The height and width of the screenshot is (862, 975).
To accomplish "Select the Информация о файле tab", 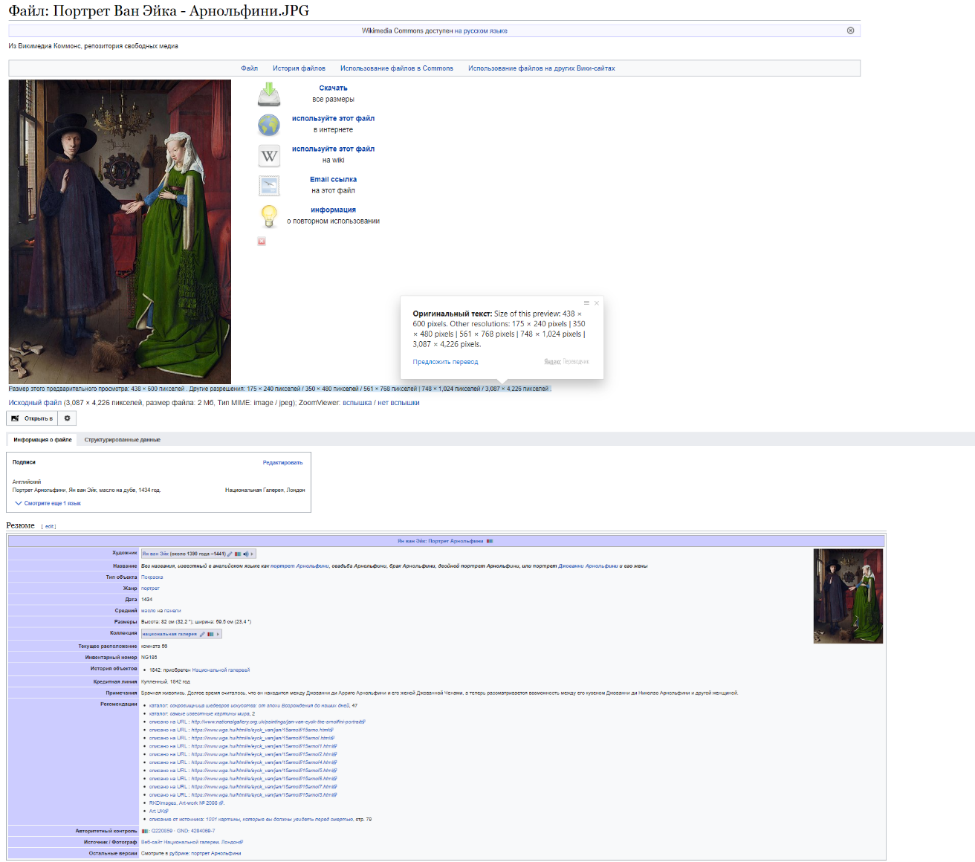I will [42, 440].
